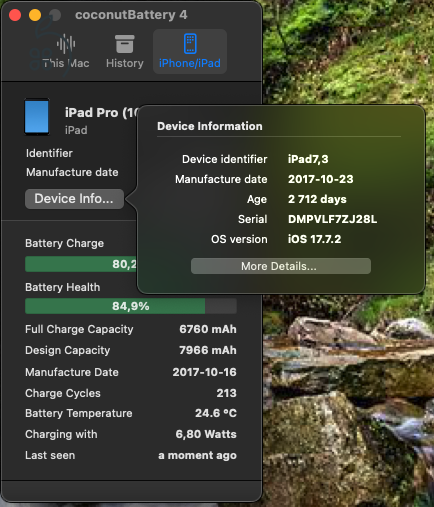Minimize the coconutBattery window
The width and height of the screenshot is (434, 507).
click(x=35, y=15)
